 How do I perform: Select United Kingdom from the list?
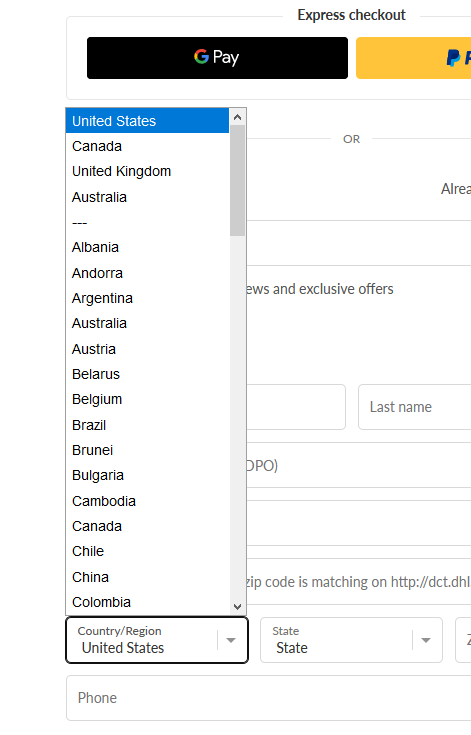(147, 172)
